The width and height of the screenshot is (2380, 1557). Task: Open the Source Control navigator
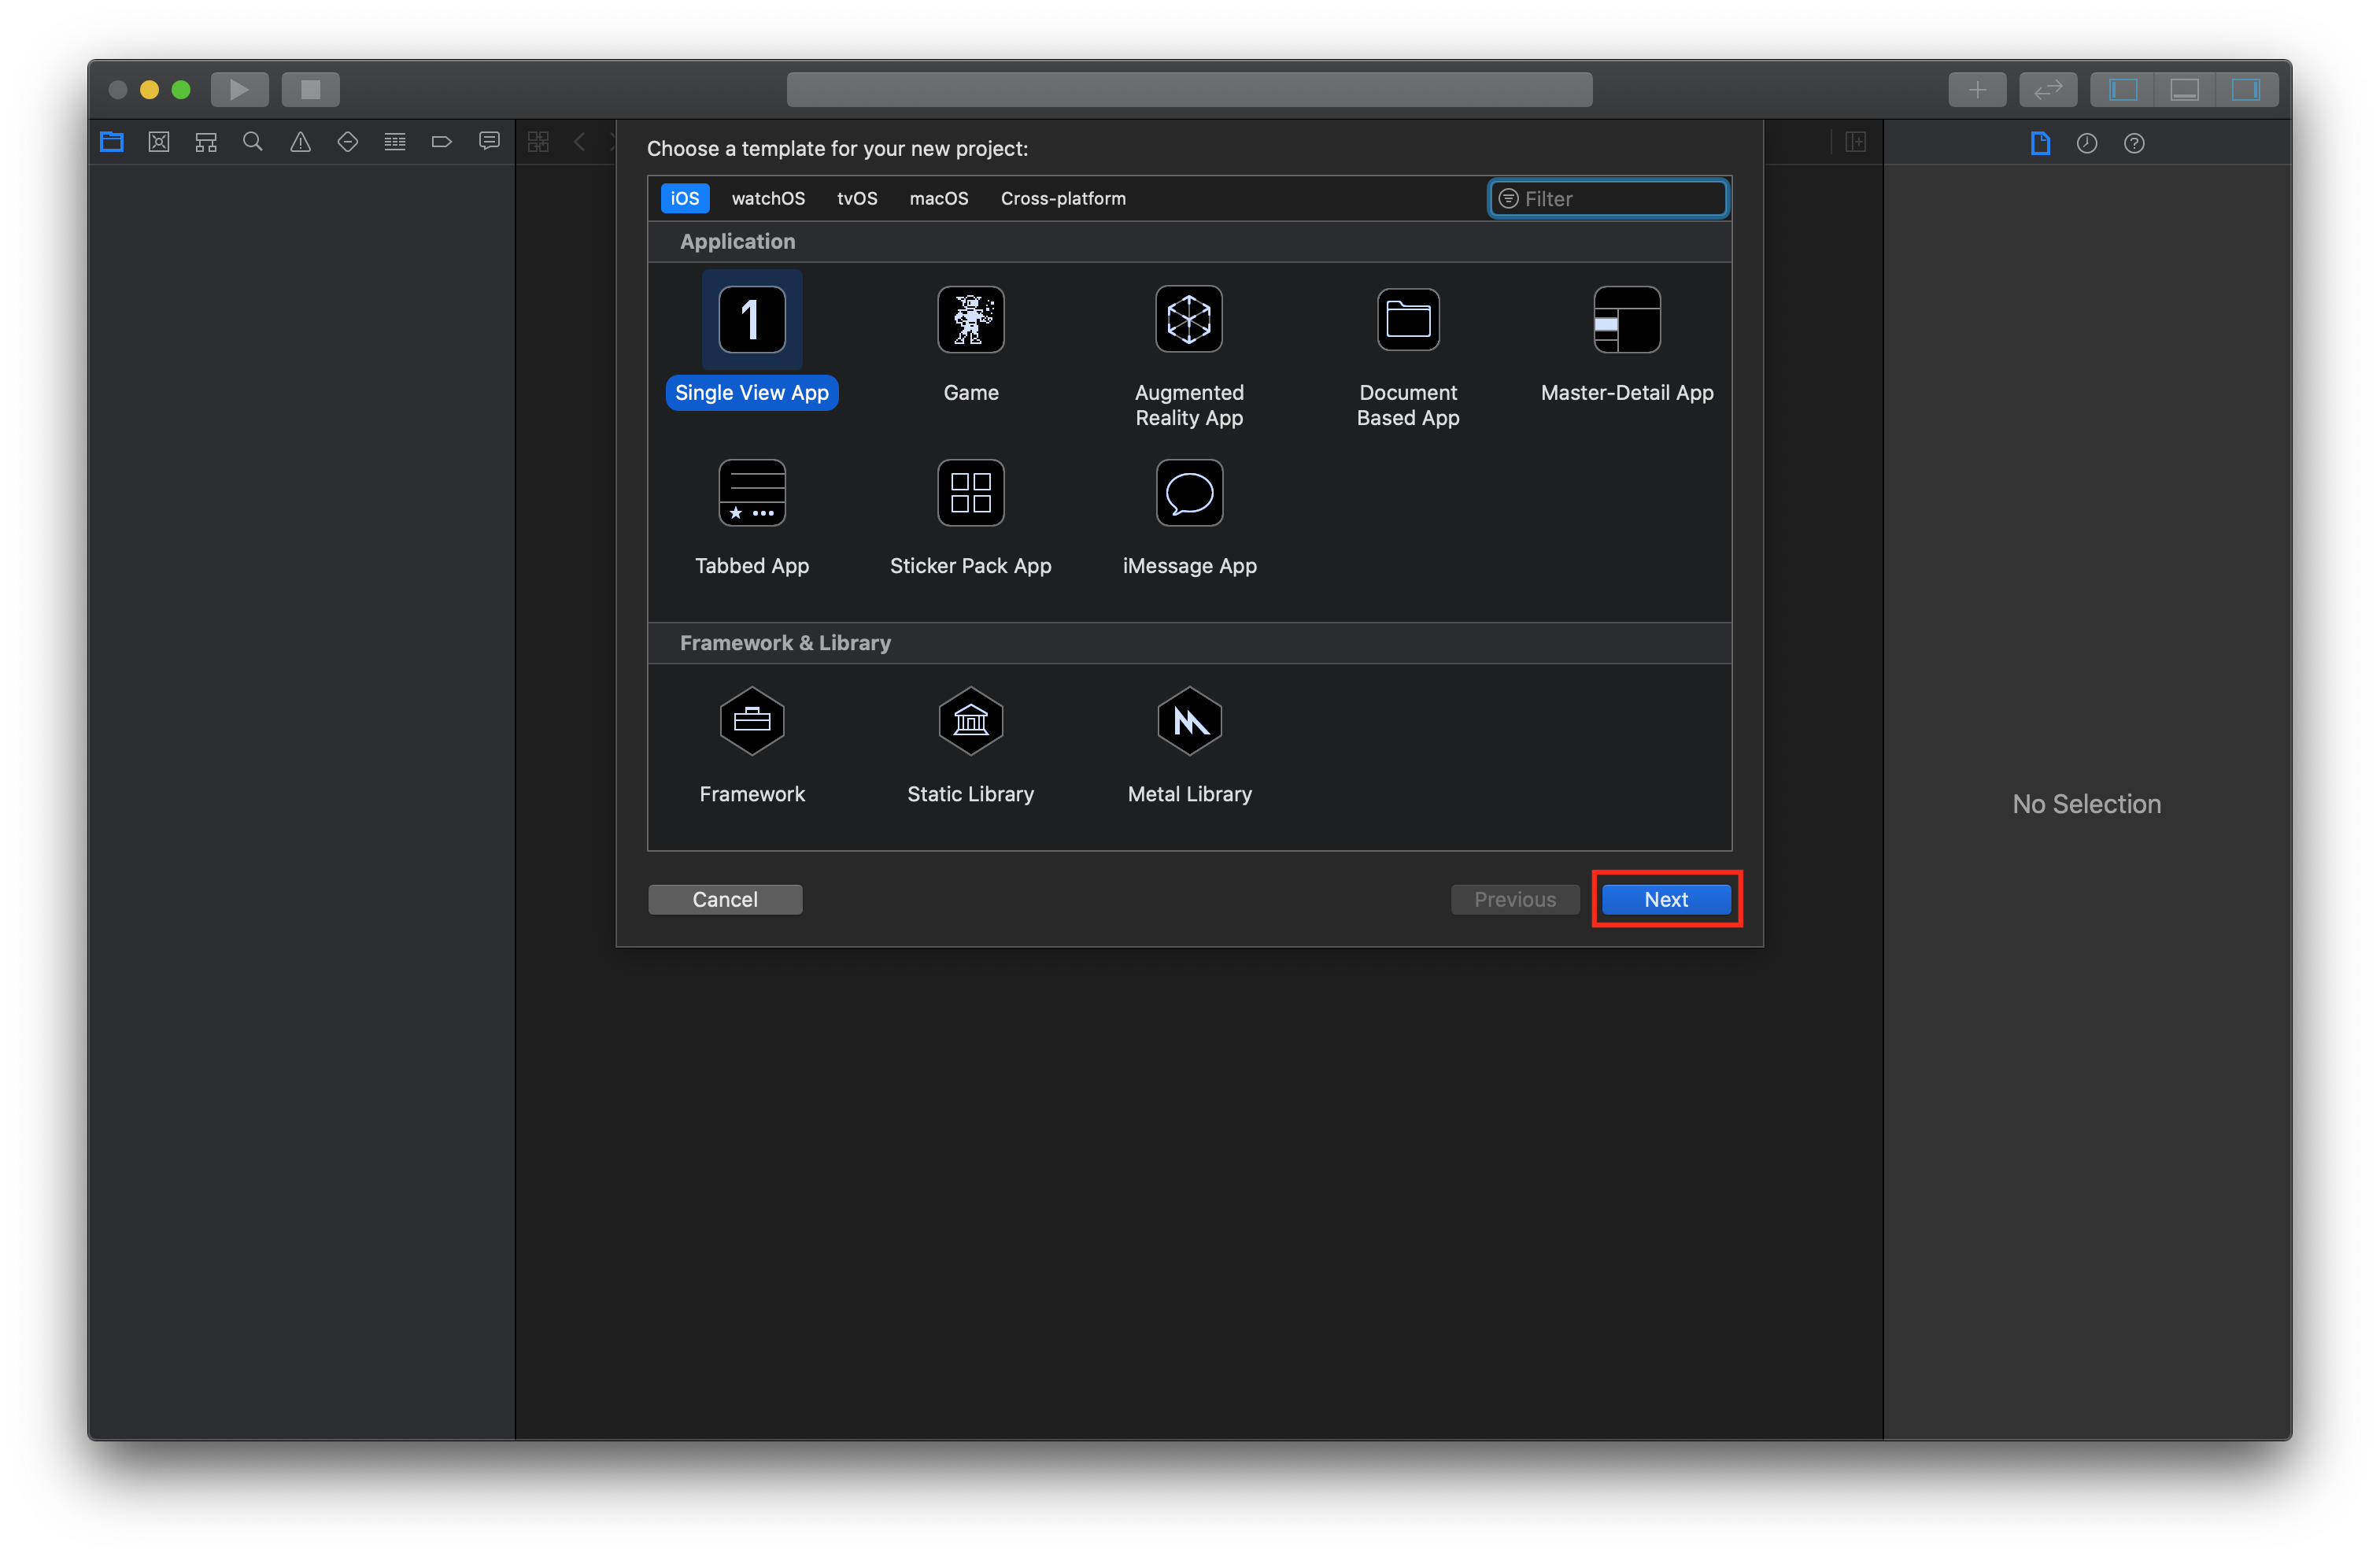tap(159, 142)
